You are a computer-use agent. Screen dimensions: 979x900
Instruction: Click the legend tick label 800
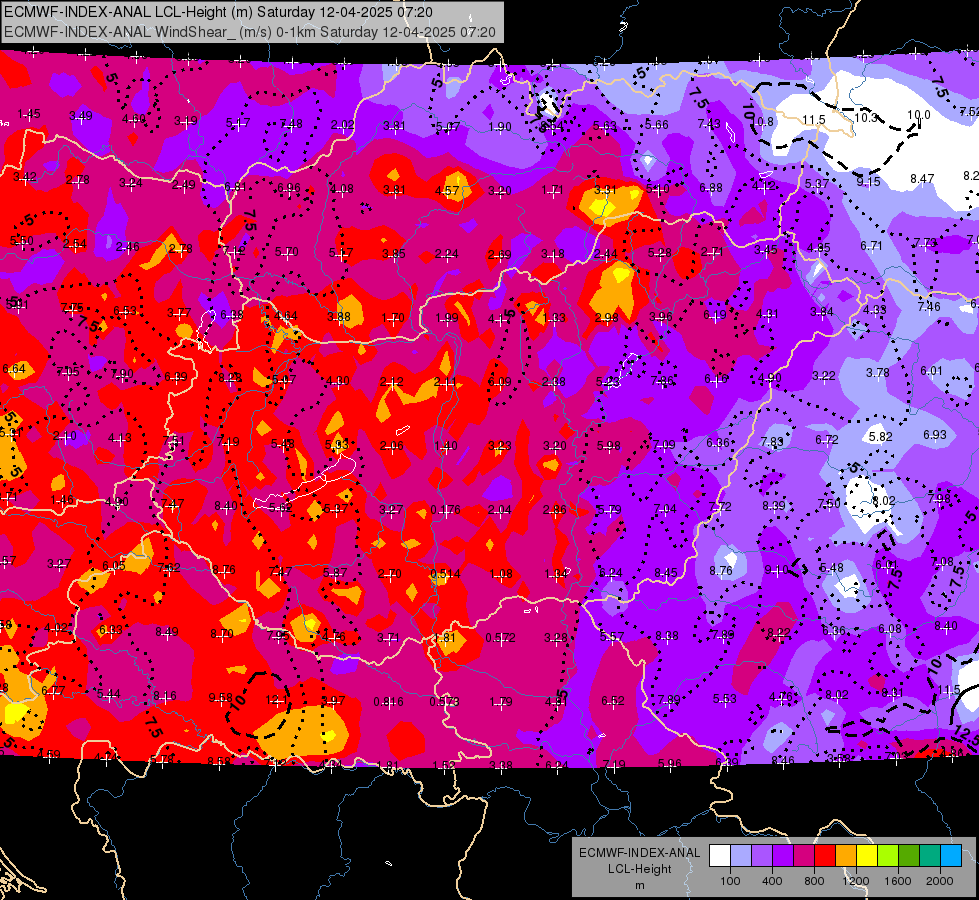point(814,881)
